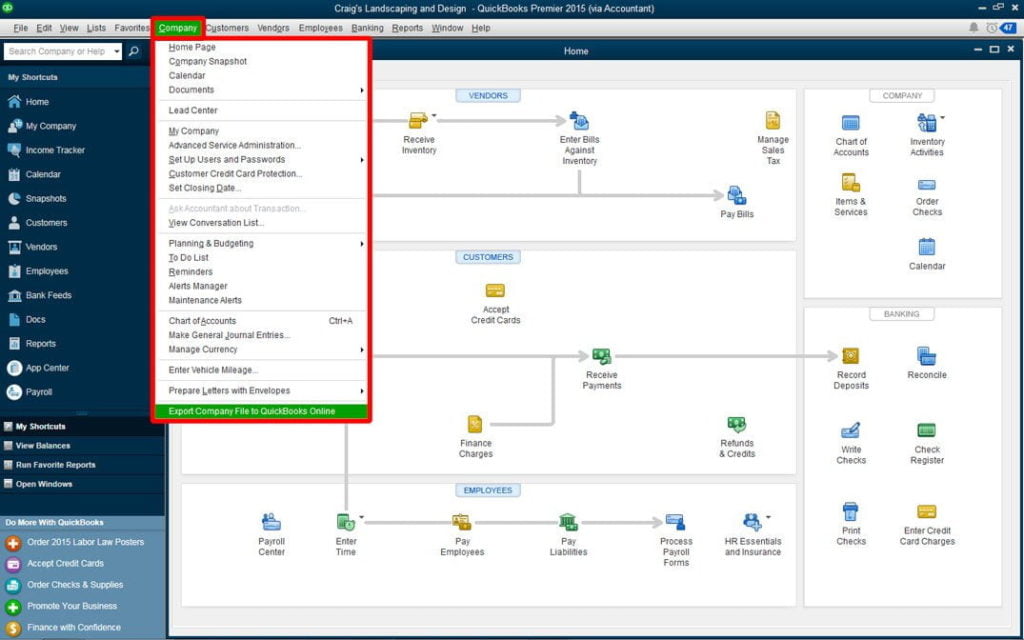Click the search magnifier button
This screenshot has width=1024, height=640.
coord(134,51)
